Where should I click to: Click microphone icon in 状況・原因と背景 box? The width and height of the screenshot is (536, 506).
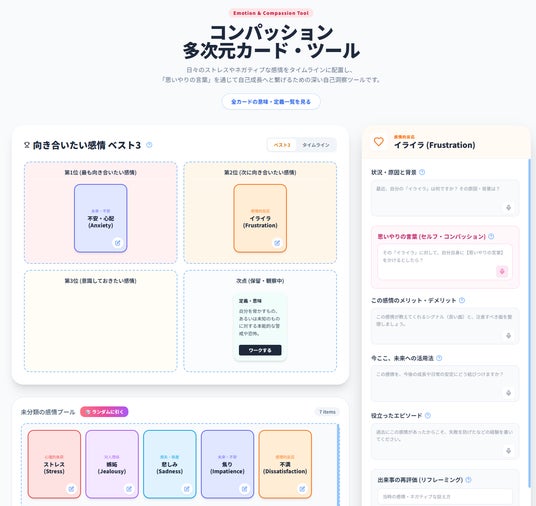508,208
